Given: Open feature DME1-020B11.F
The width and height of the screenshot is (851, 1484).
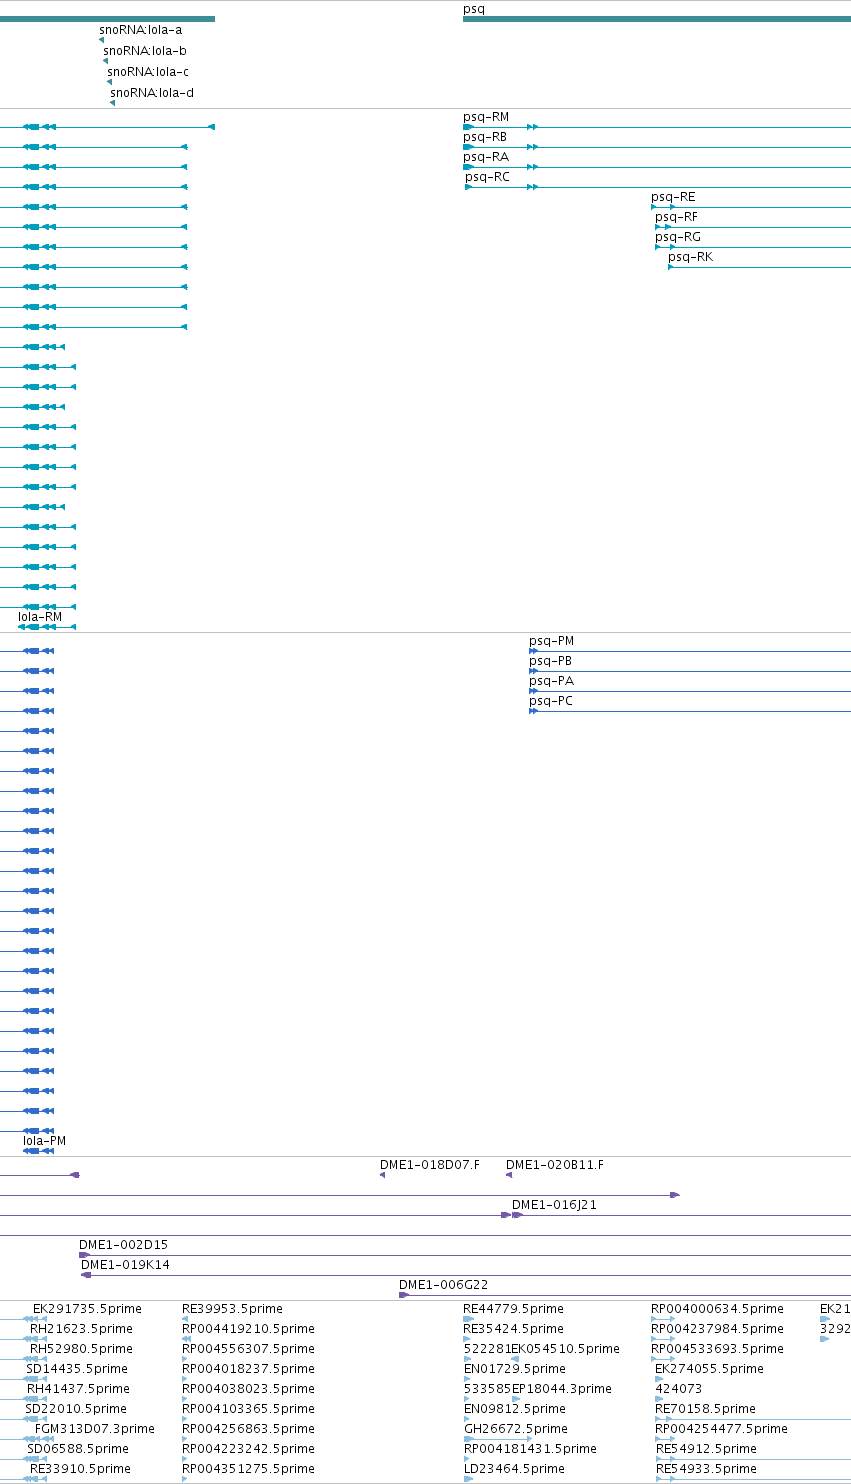Looking at the screenshot, I should point(555,1165).
